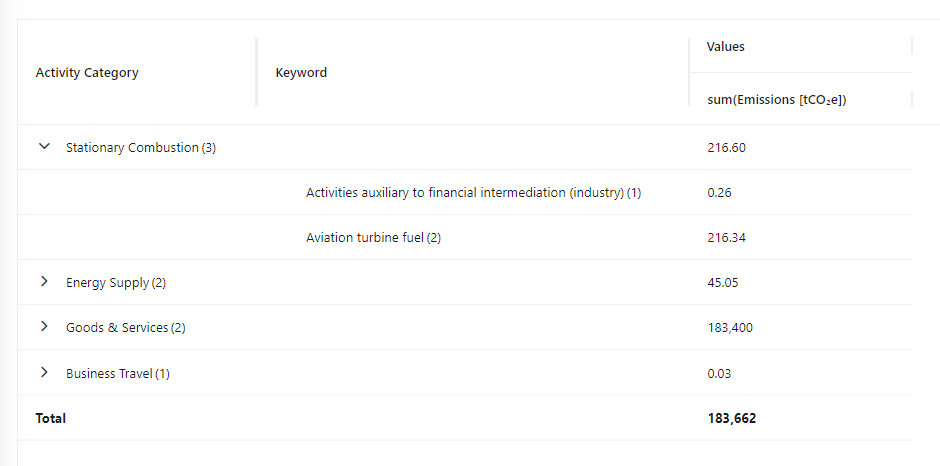The height and width of the screenshot is (466, 940).
Task: Expand the Business Travel group
Action: tap(44, 372)
